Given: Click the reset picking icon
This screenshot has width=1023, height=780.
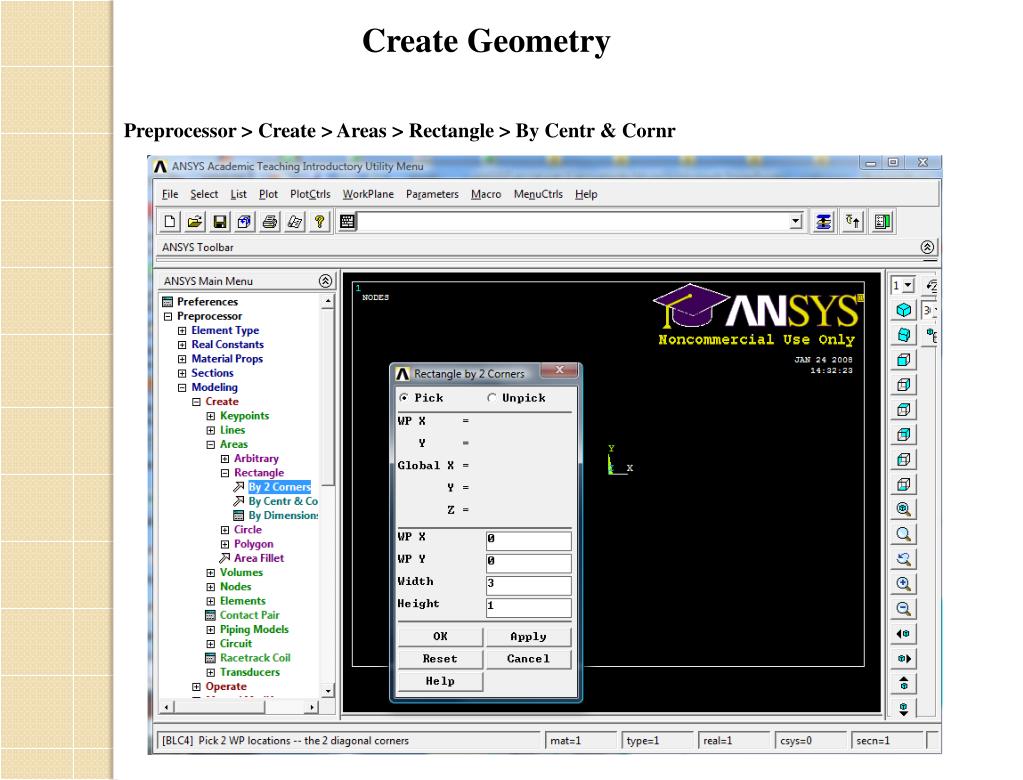Looking at the screenshot, I should tap(853, 222).
